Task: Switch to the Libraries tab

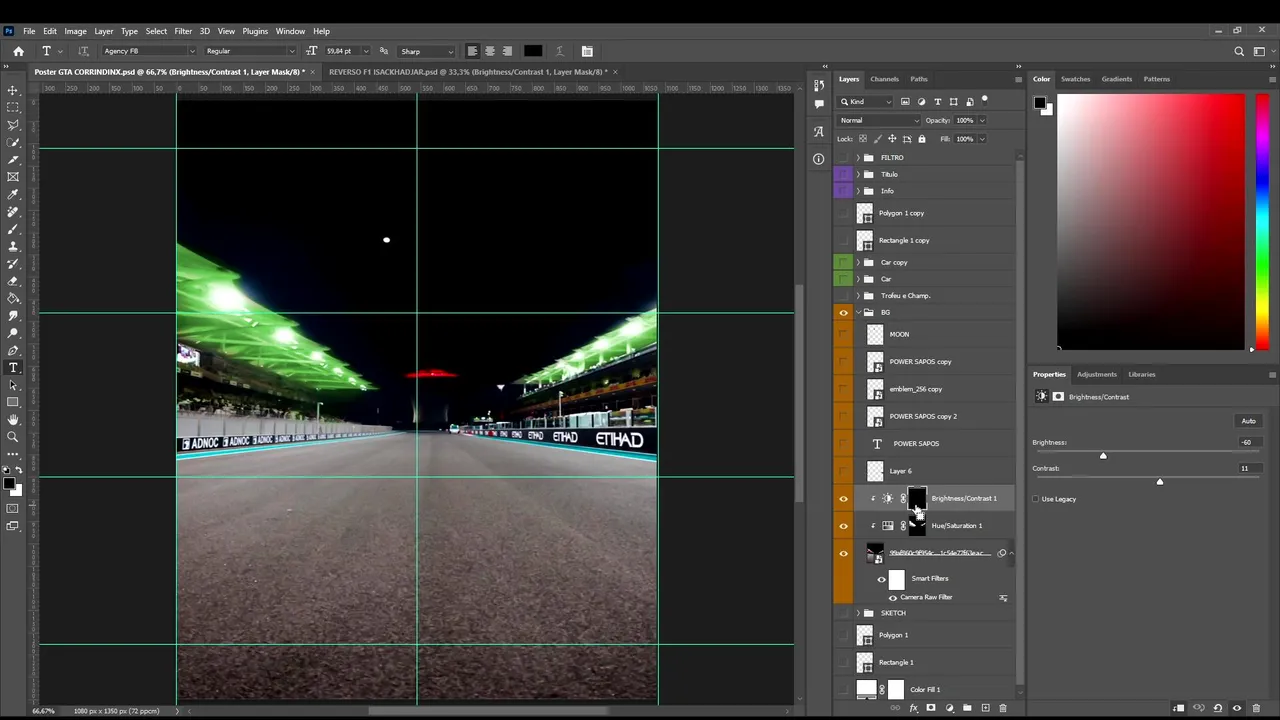Action: (1141, 374)
